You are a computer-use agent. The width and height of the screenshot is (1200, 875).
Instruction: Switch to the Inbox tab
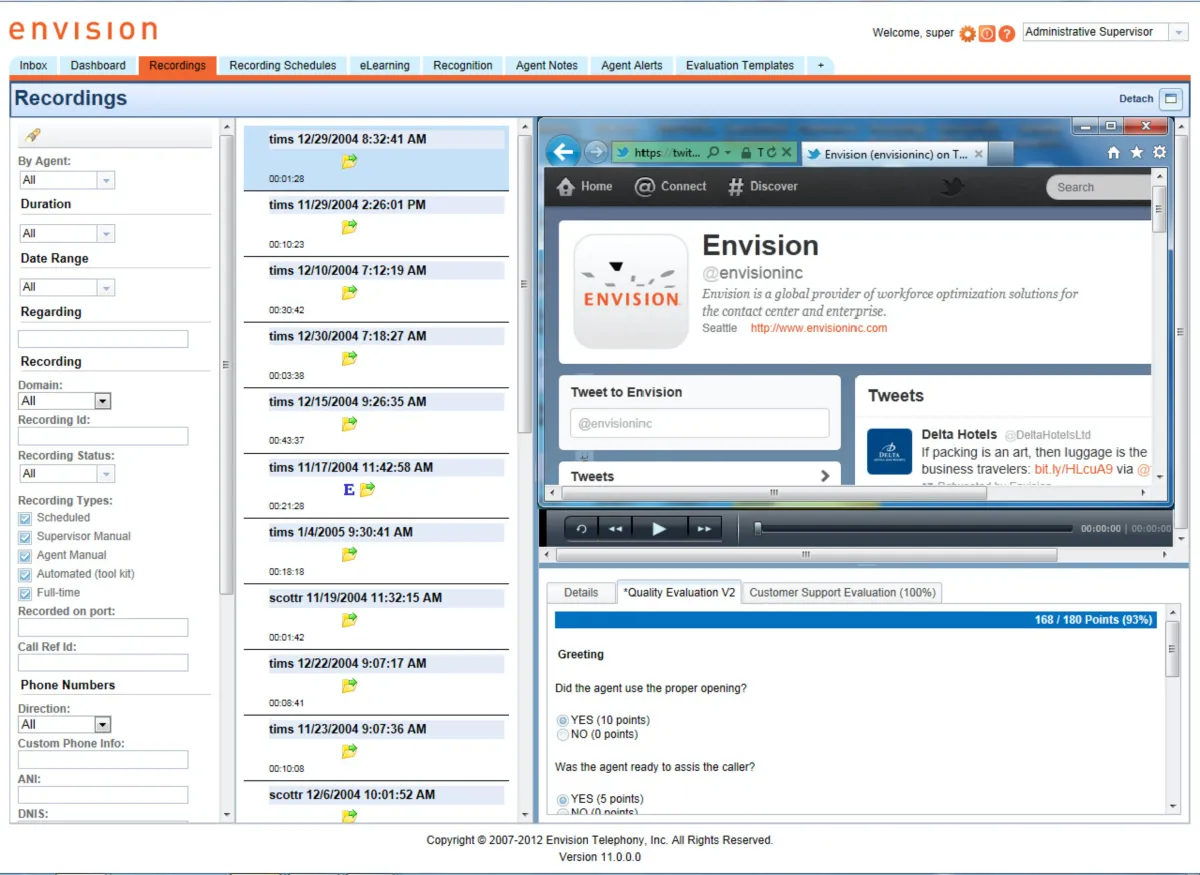(x=33, y=66)
